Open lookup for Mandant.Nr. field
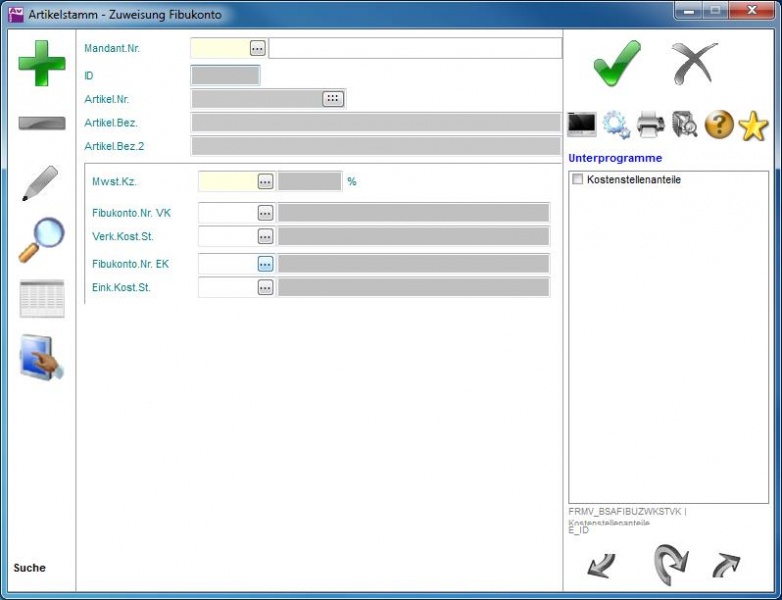 point(257,48)
